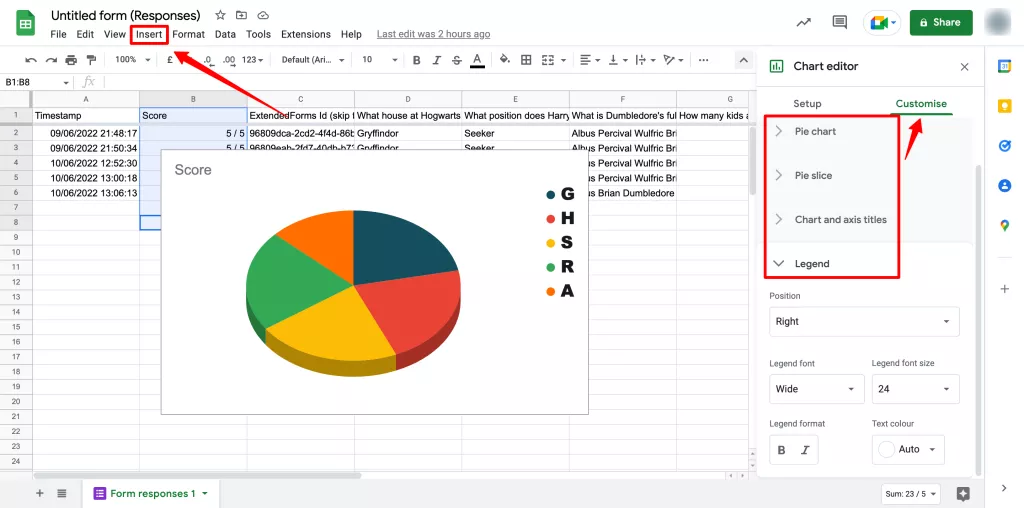Screen dimensions: 1024x508
Task: Open more number formats 123 menu
Action: [x=252, y=59]
